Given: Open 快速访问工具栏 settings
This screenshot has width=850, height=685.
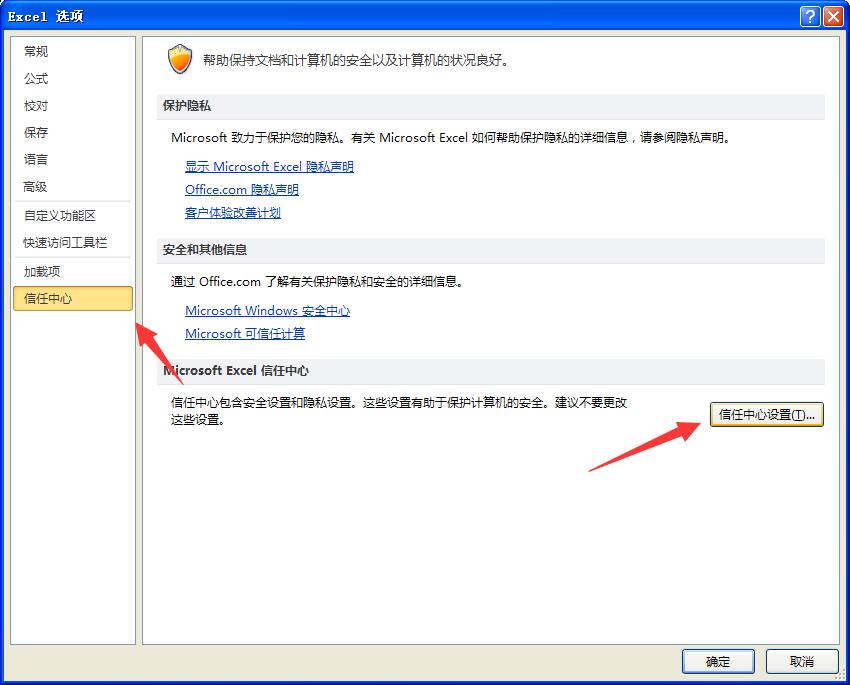Looking at the screenshot, I should pyautogui.click(x=65, y=242).
